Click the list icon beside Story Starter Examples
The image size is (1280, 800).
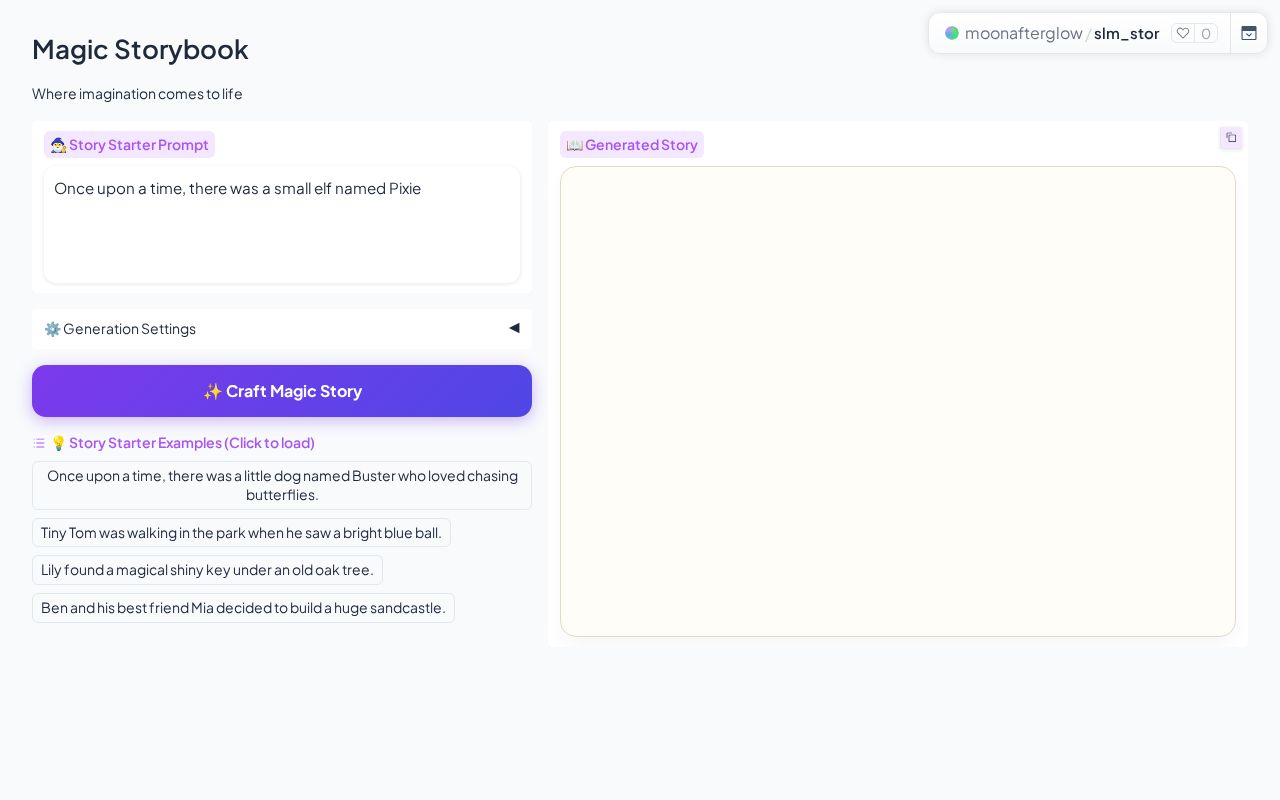39,443
